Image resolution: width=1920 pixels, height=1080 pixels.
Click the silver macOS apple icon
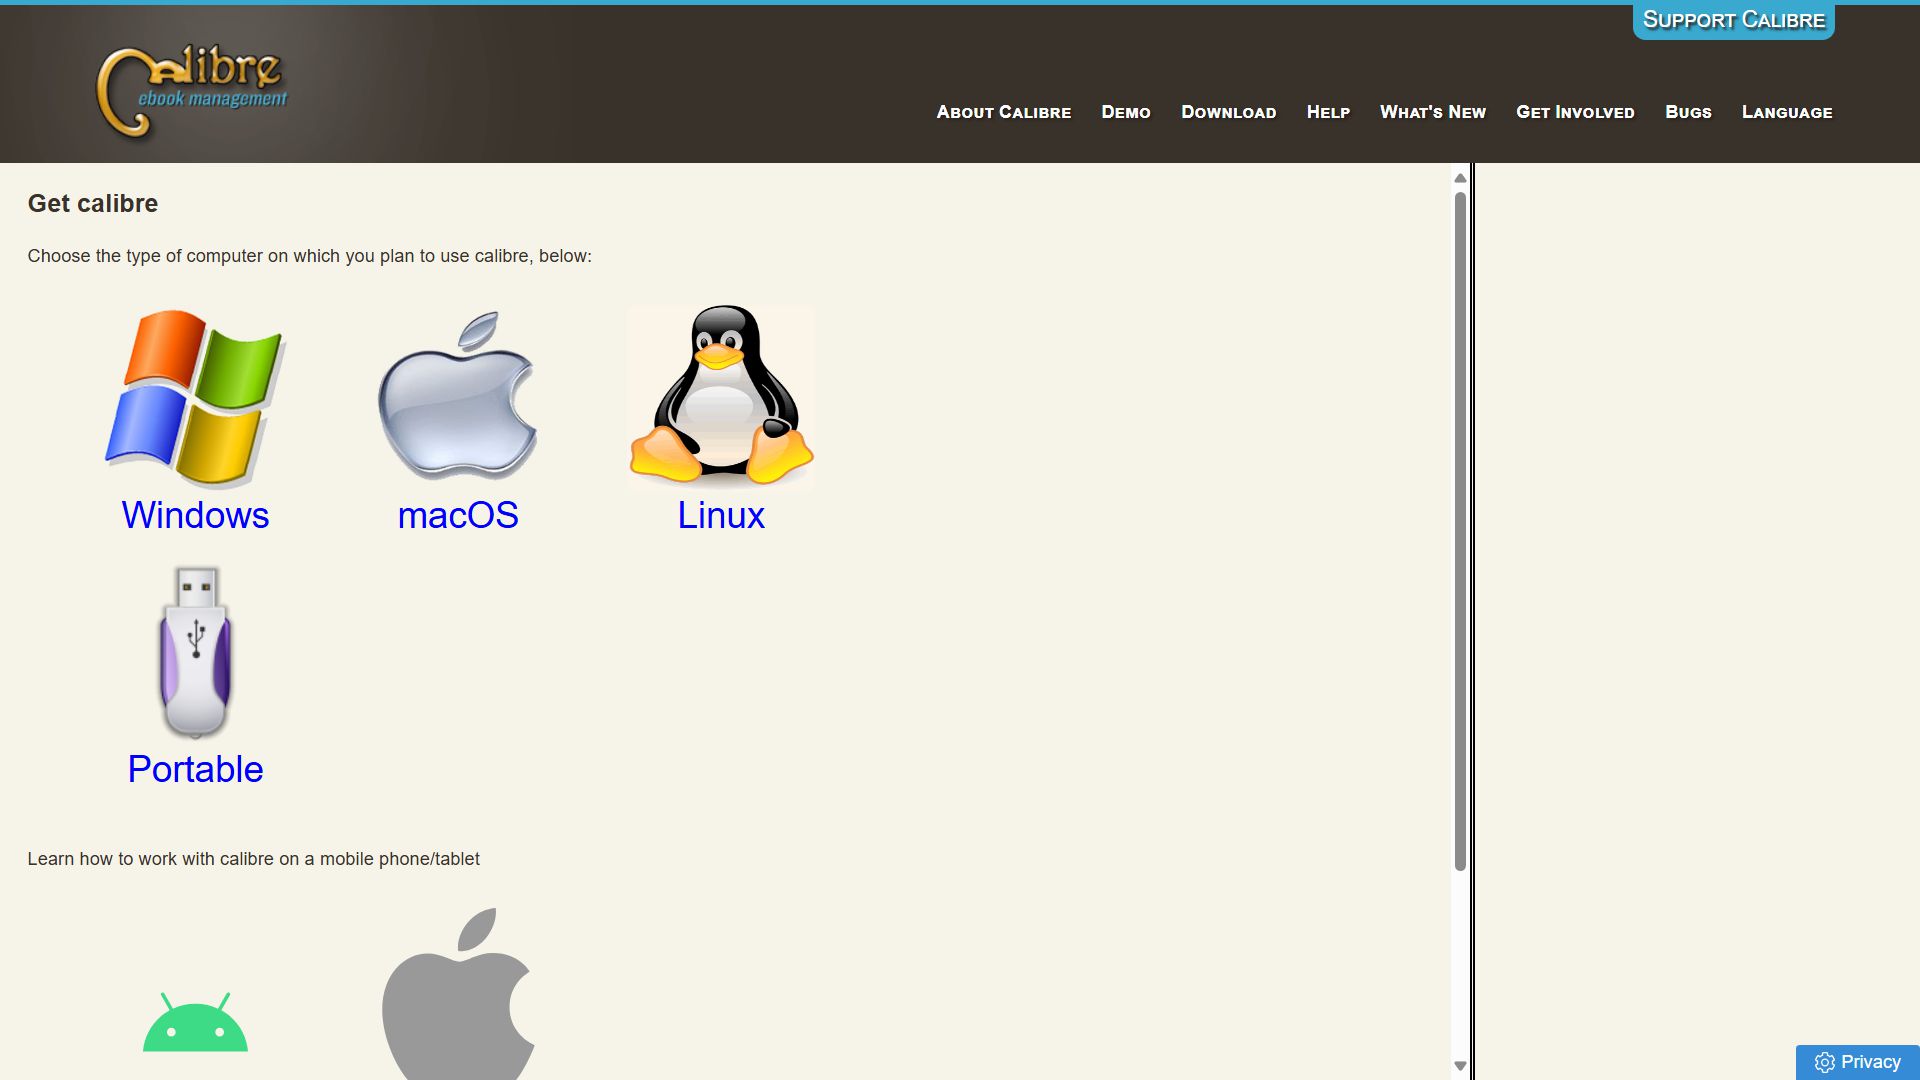[458, 397]
